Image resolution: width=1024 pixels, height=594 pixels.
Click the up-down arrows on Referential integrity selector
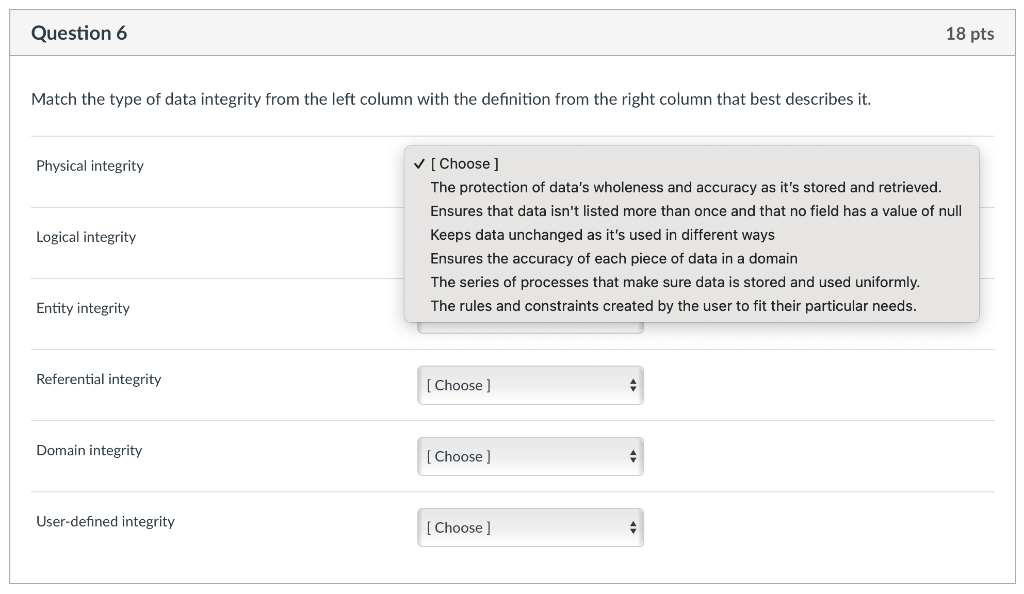point(632,385)
